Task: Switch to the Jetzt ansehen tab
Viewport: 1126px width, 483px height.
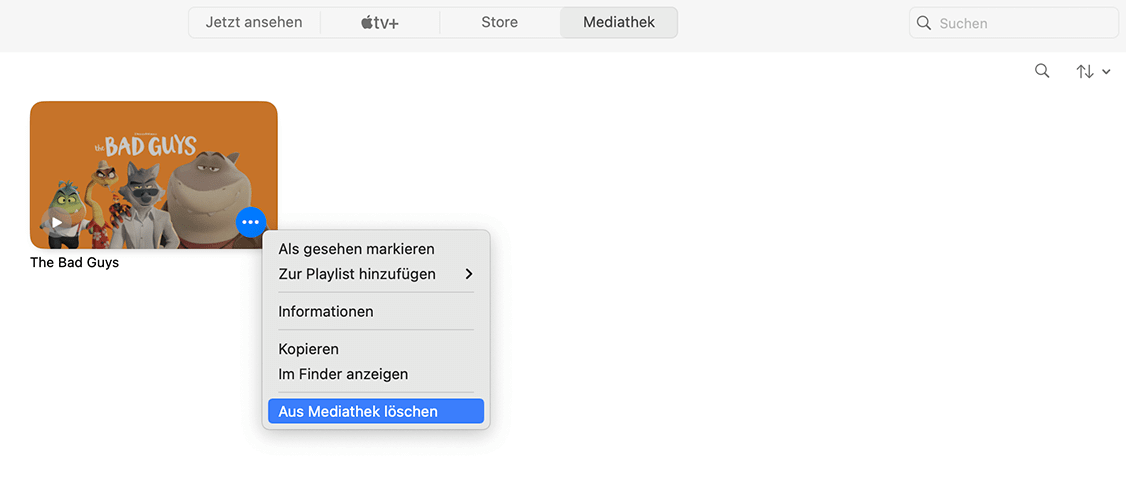Action: [254, 22]
